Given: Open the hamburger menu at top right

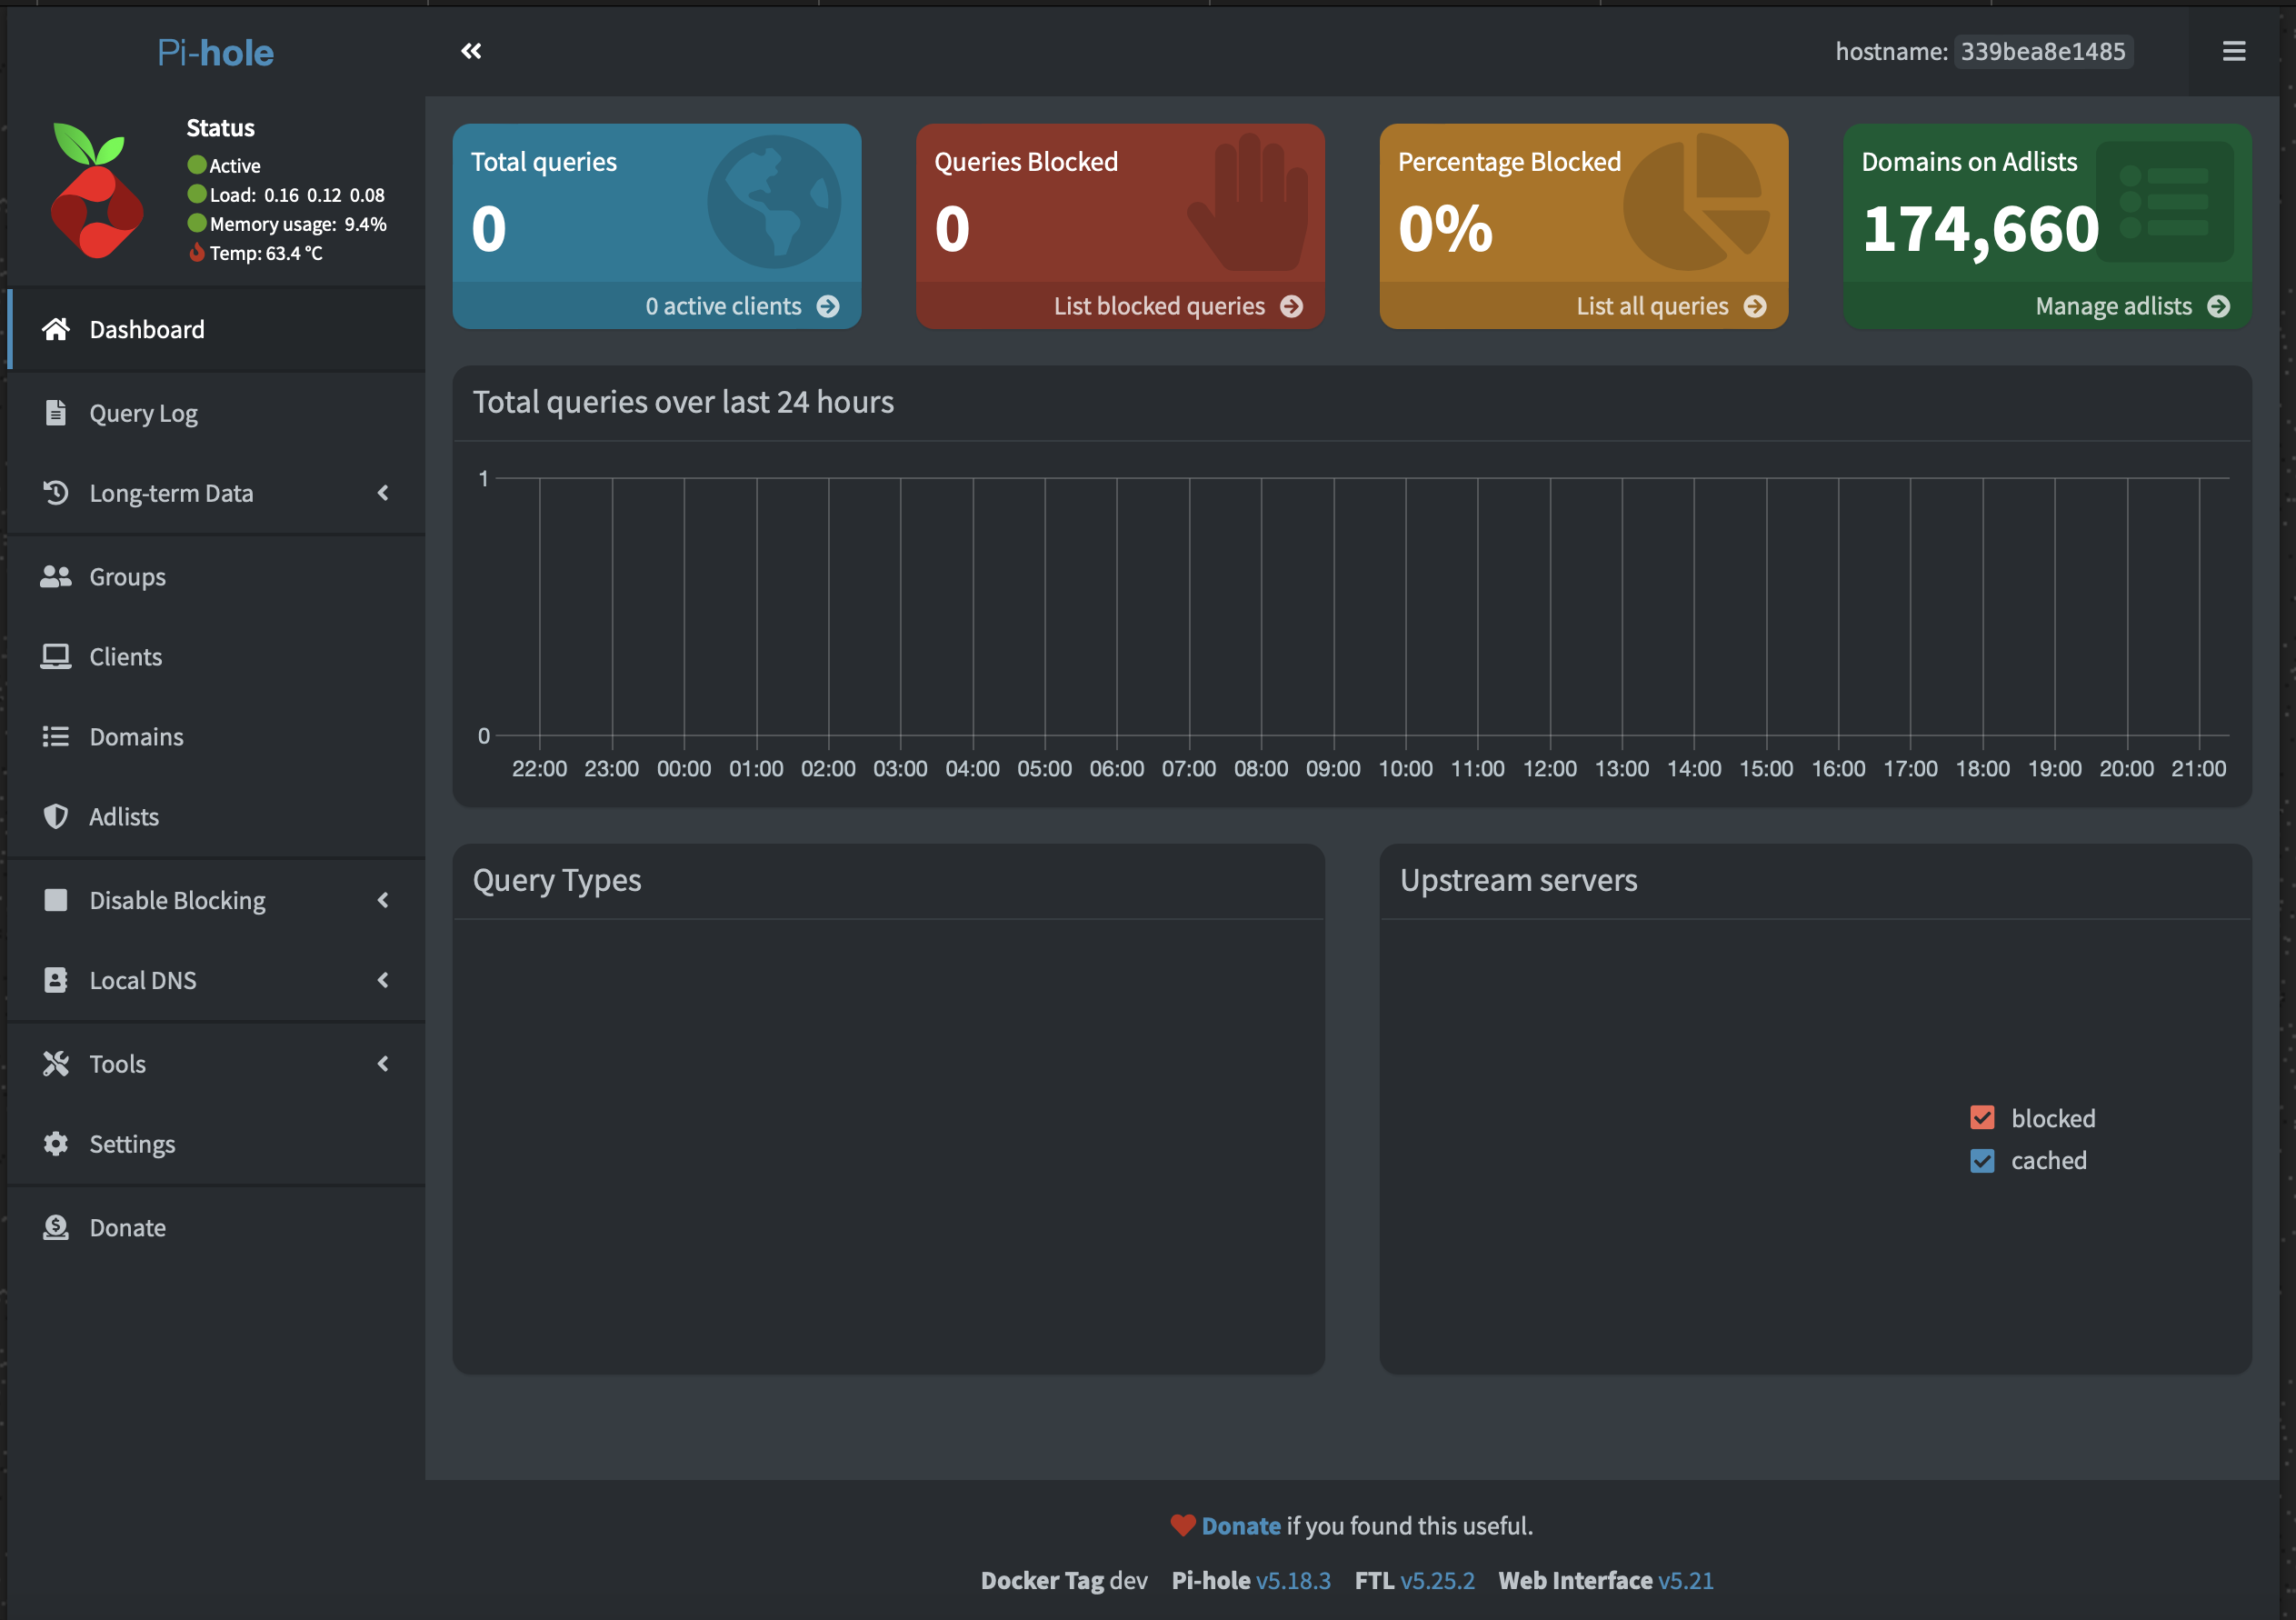Looking at the screenshot, I should pos(2233,51).
